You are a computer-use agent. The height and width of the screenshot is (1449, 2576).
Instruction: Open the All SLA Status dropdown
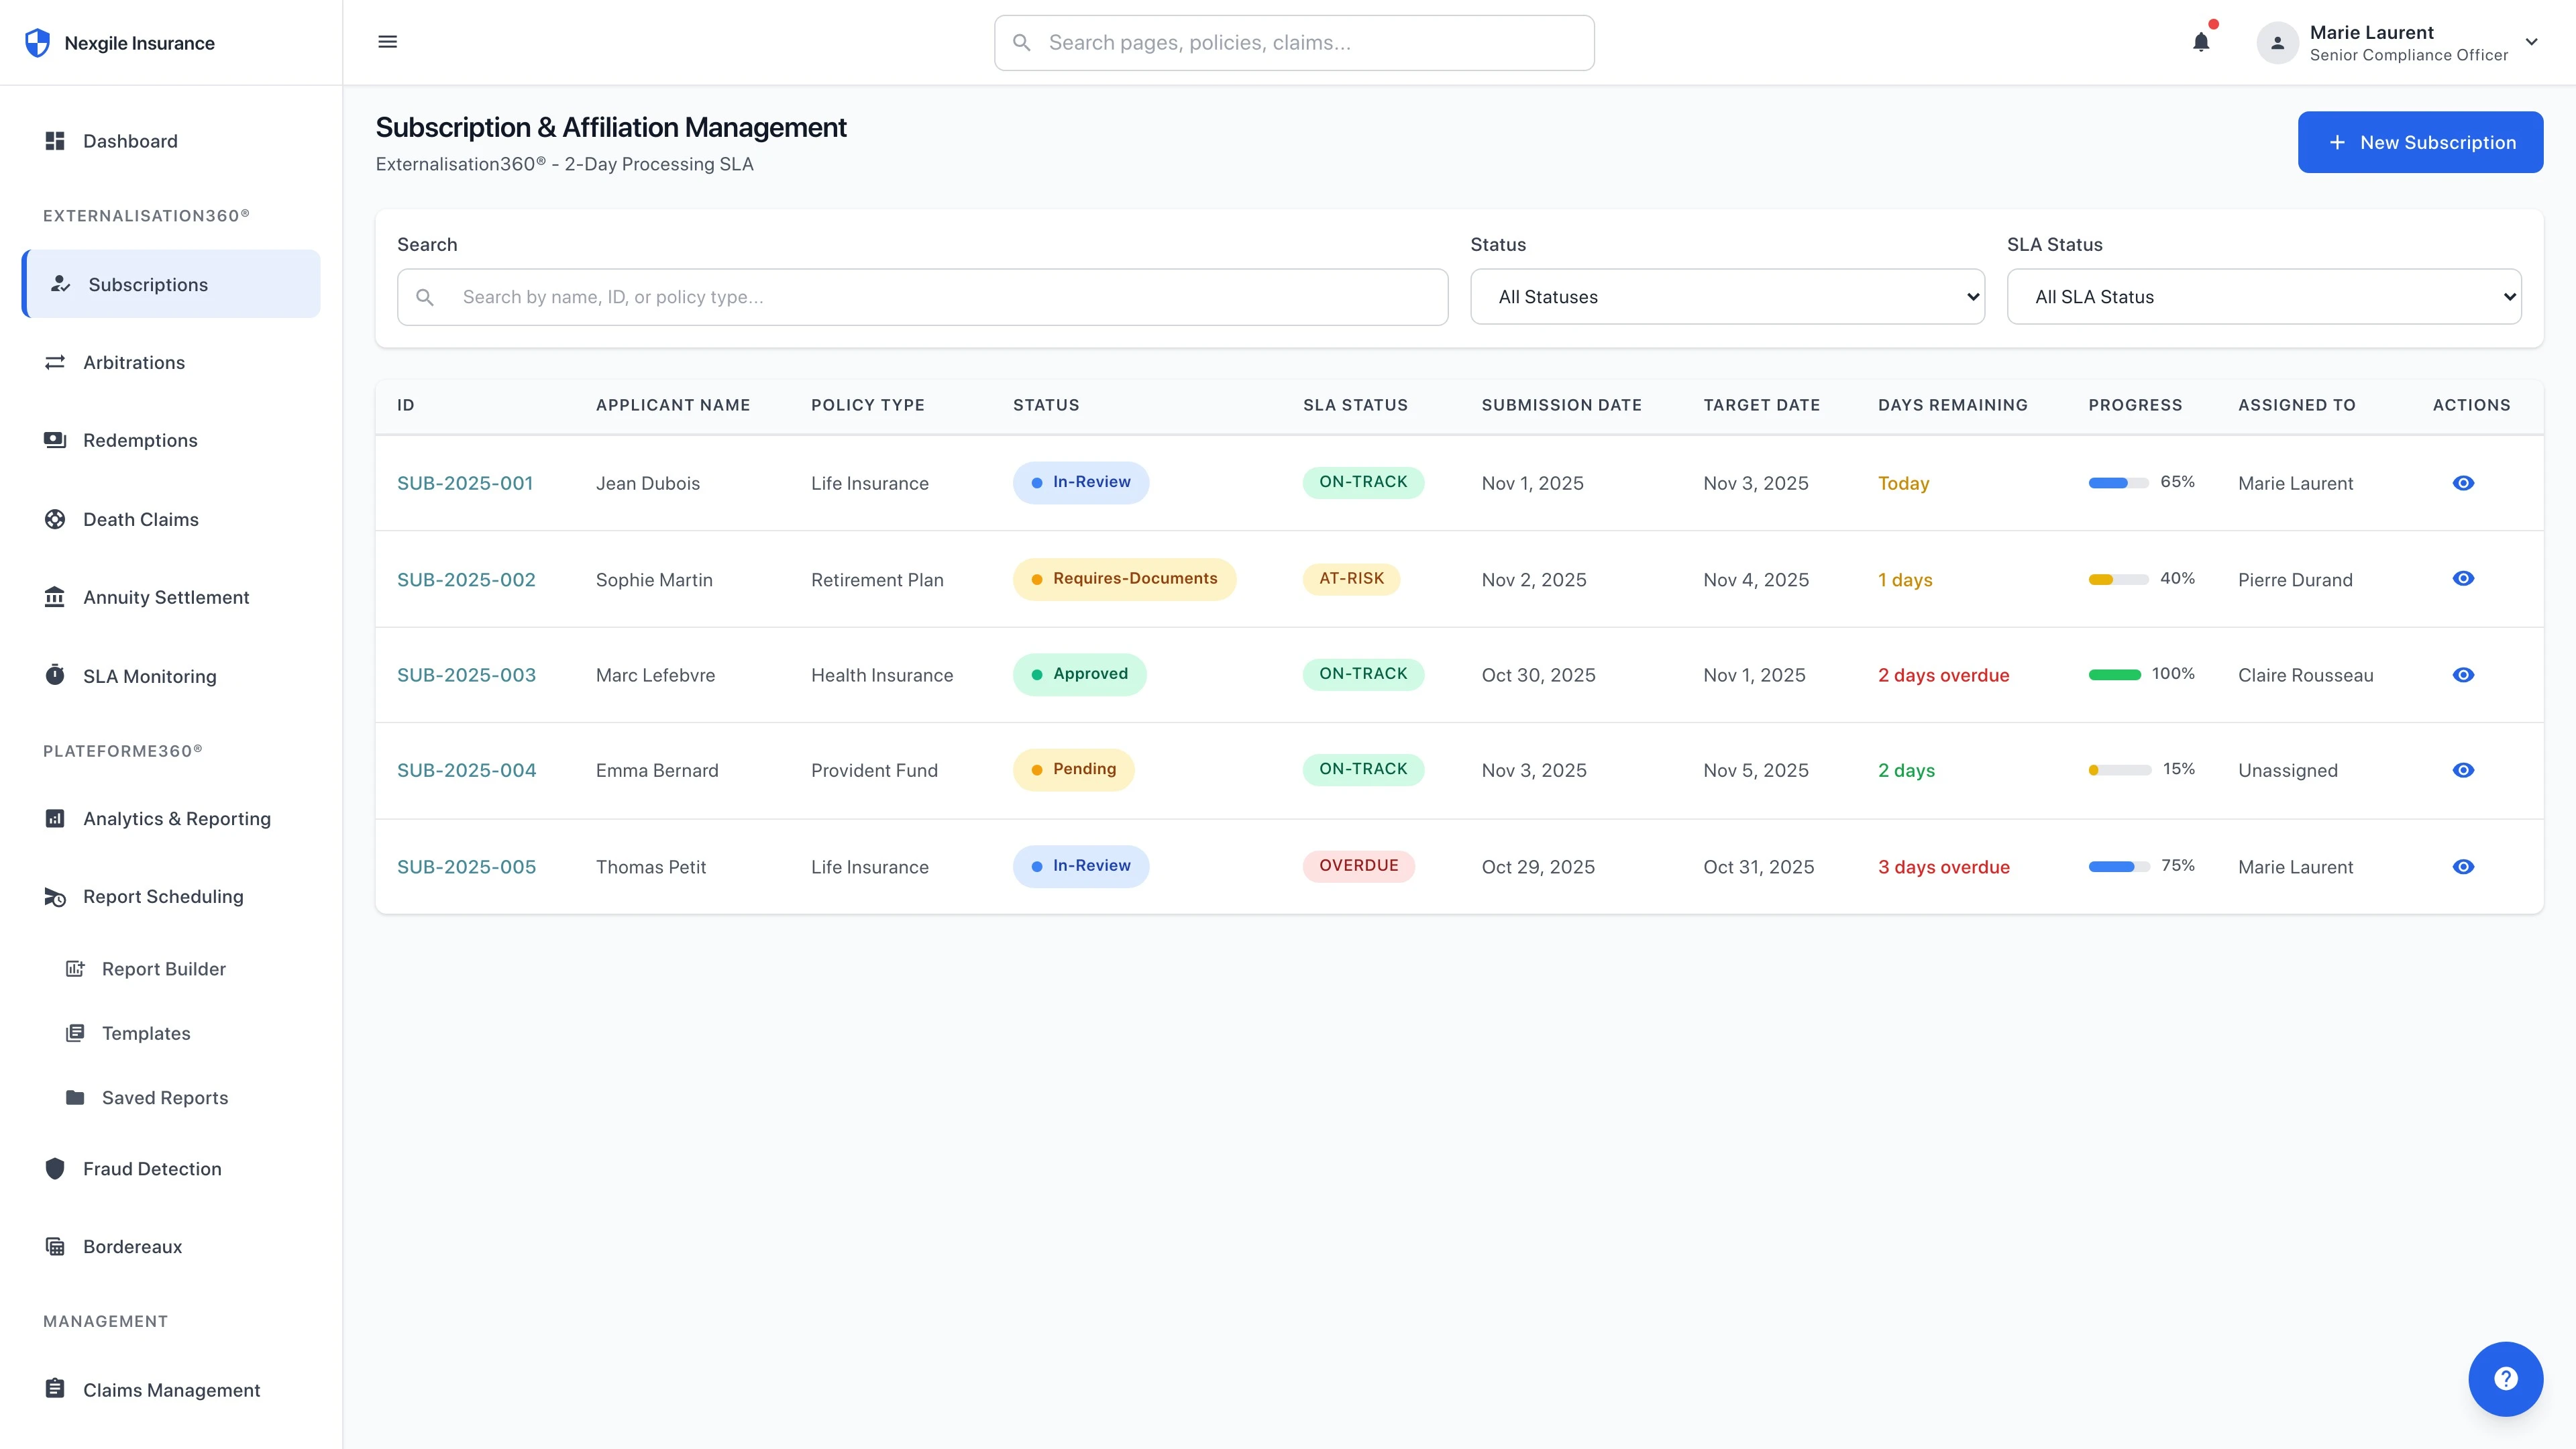(2263, 297)
